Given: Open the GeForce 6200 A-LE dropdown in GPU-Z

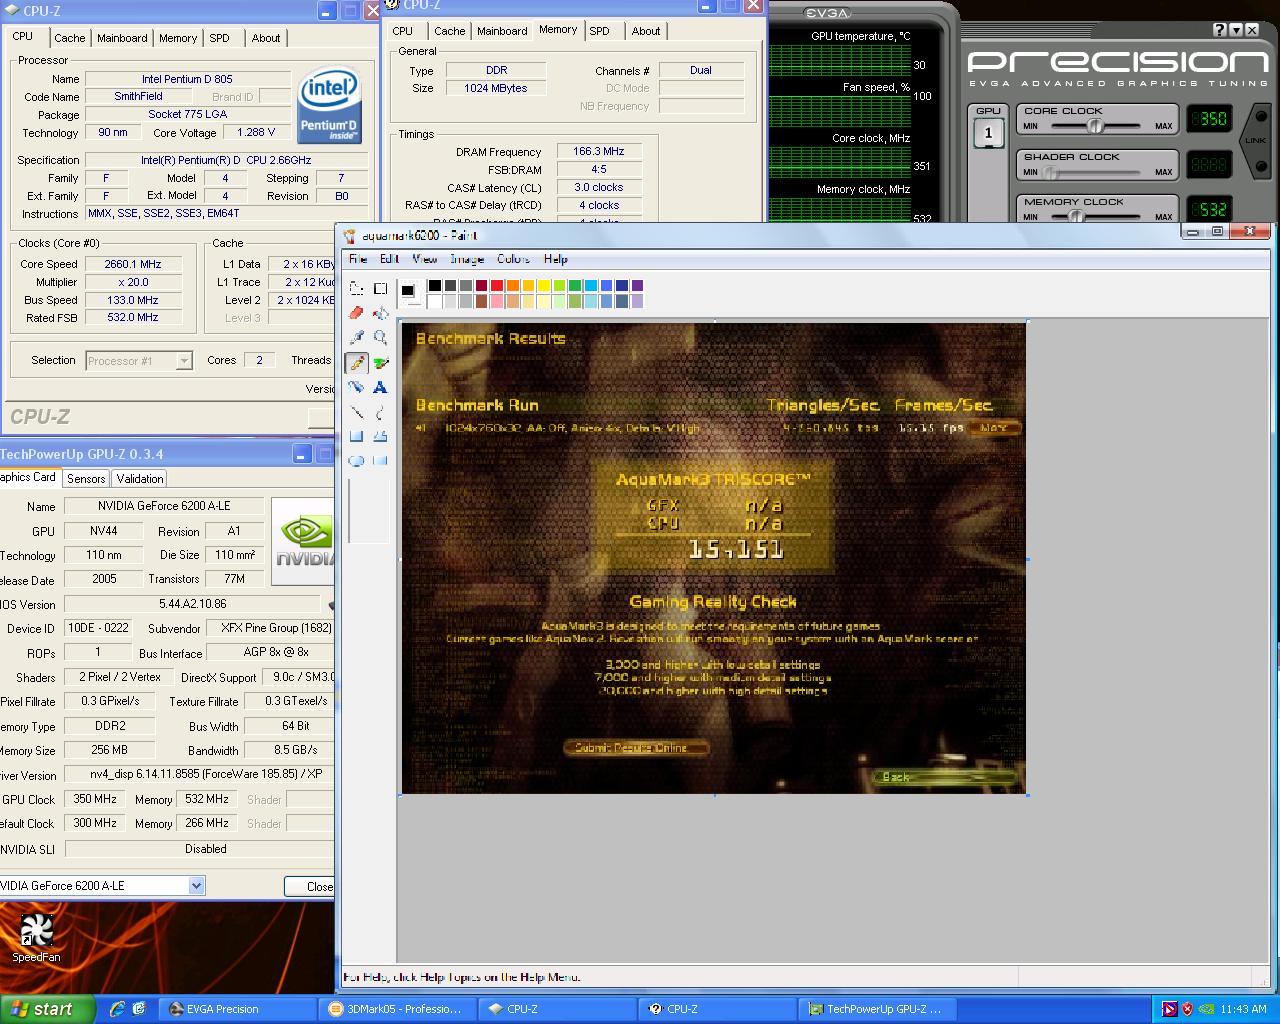Looking at the screenshot, I should [x=196, y=885].
